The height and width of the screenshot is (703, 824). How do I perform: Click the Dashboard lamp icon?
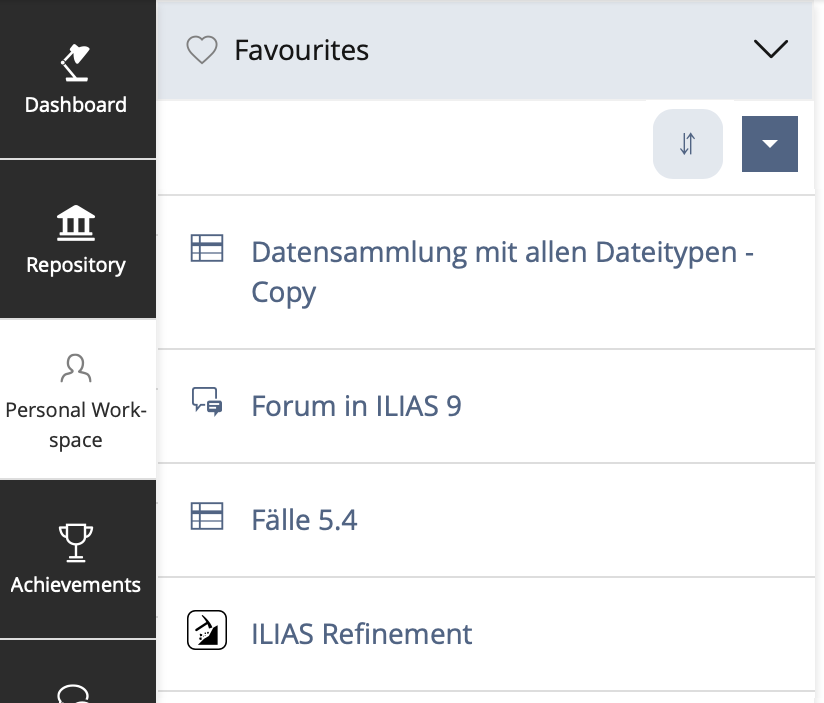(x=76, y=63)
